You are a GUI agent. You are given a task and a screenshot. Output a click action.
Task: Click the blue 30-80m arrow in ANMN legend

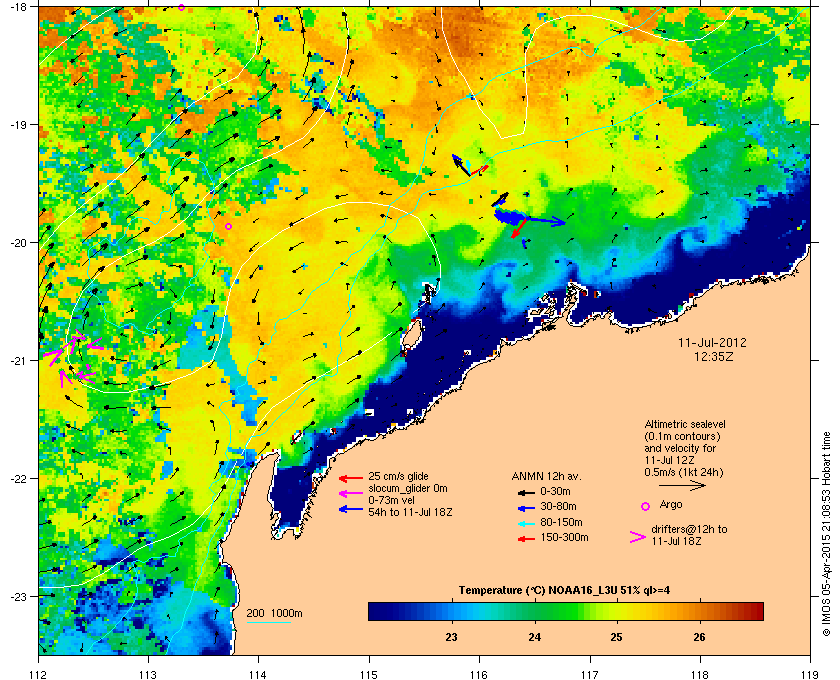(x=527, y=507)
